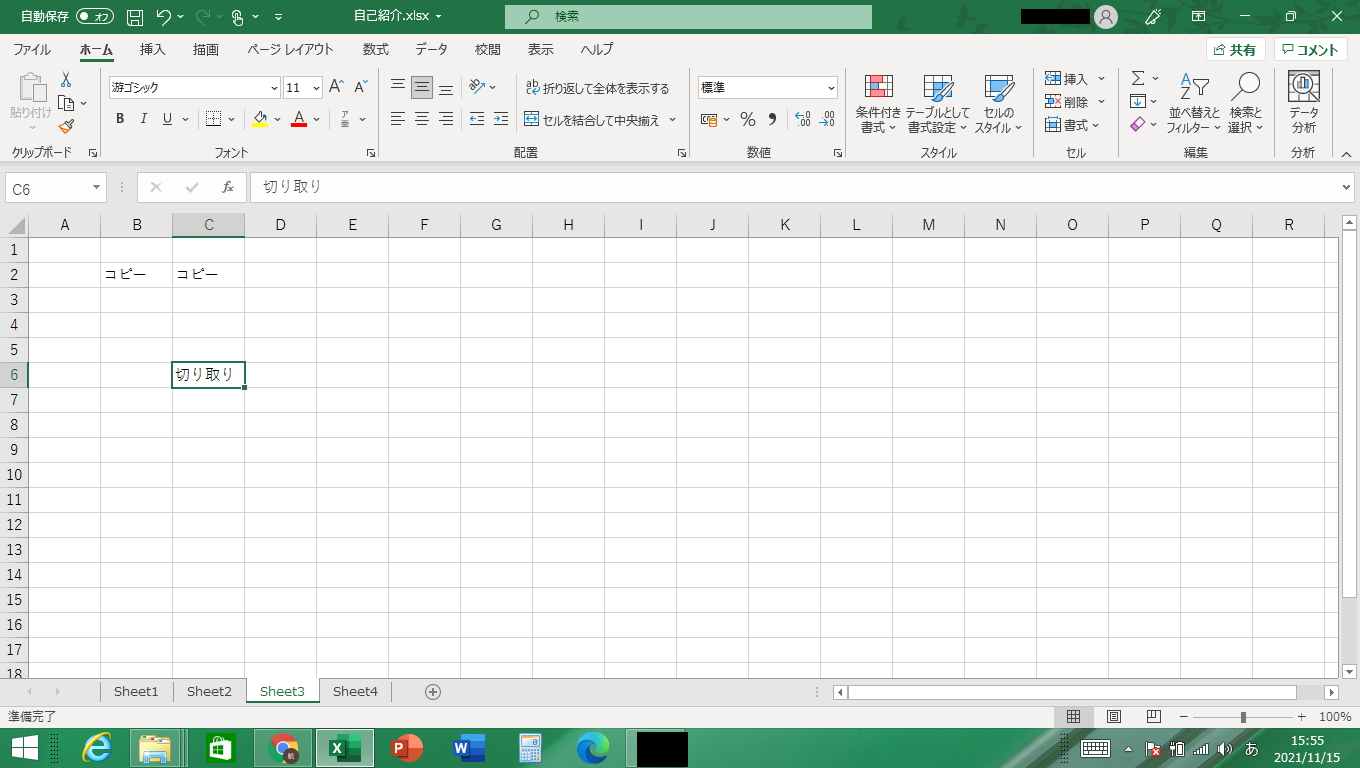This screenshot has height=768, width=1360.
Task: Click the Cut scissors icon
Action: (66, 80)
